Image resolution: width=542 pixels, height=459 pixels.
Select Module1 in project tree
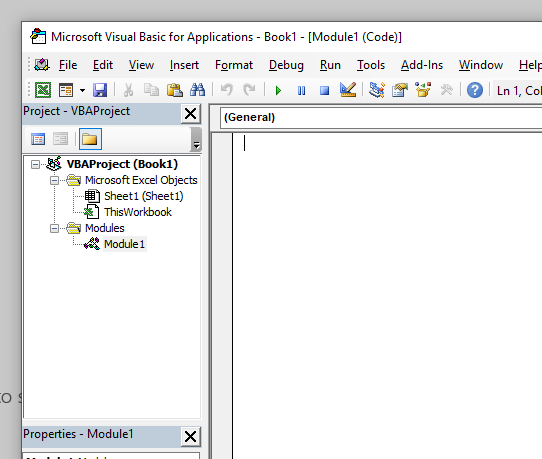pyautogui.click(x=124, y=244)
